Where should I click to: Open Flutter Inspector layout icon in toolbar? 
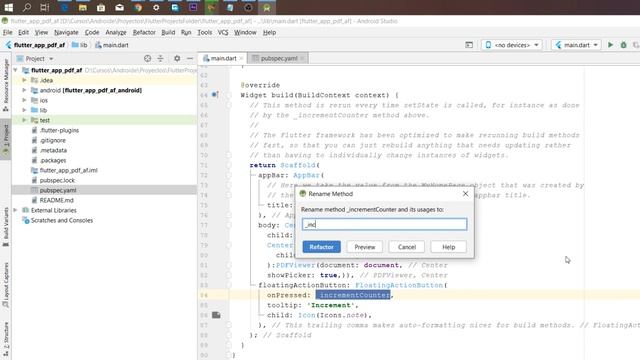[469, 45]
